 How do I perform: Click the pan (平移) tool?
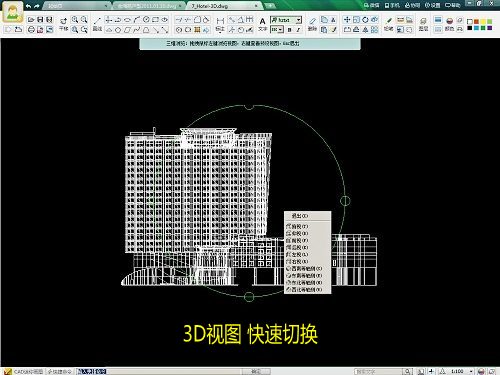click(63, 25)
